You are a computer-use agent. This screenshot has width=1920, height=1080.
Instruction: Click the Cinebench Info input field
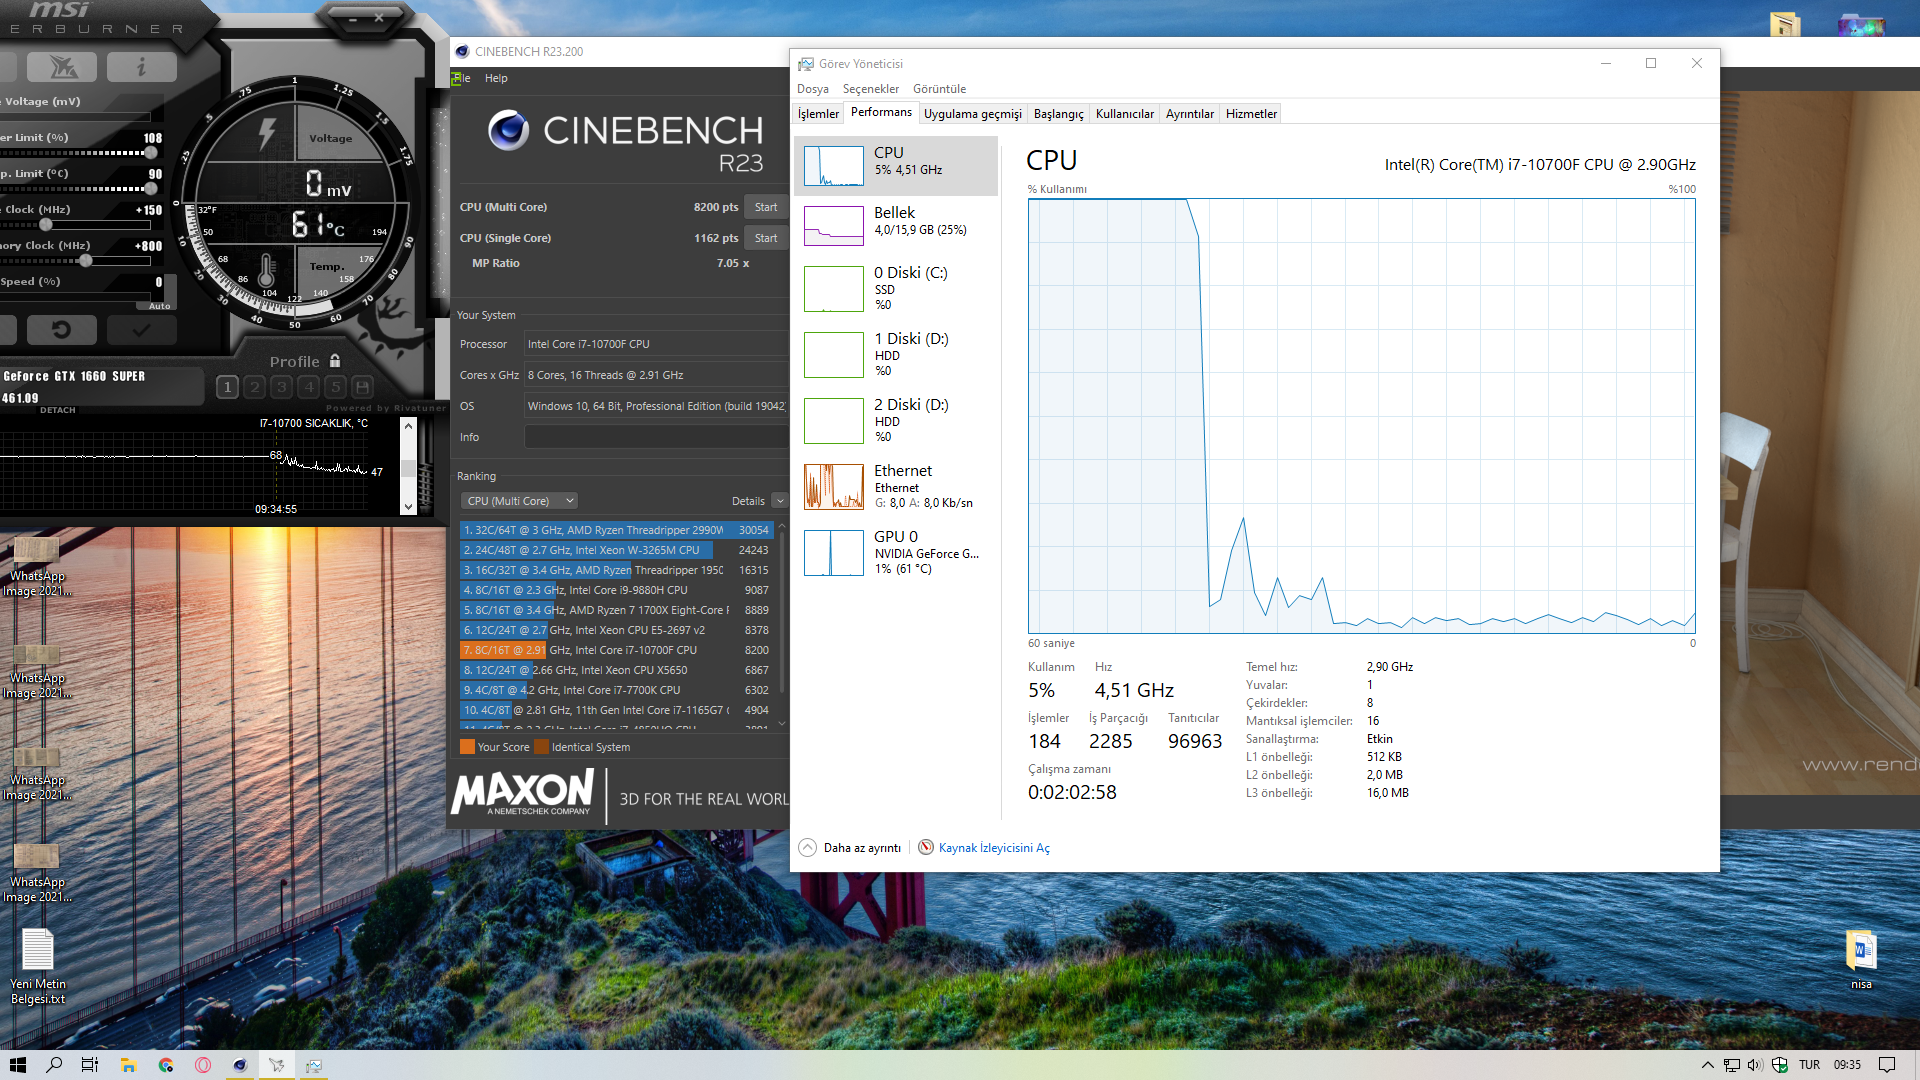(x=656, y=437)
